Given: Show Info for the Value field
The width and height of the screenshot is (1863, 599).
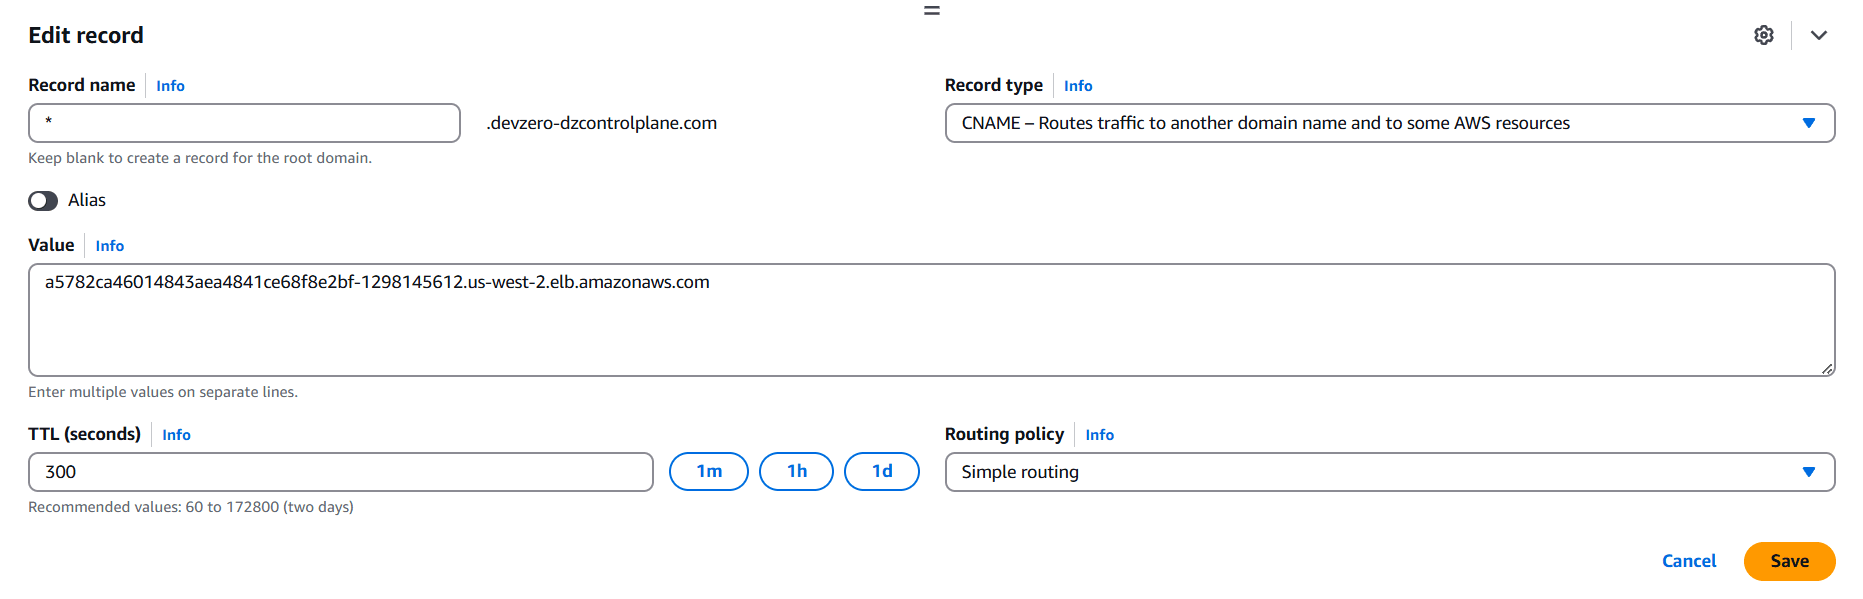Looking at the screenshot, I should [x=109, y=246].
